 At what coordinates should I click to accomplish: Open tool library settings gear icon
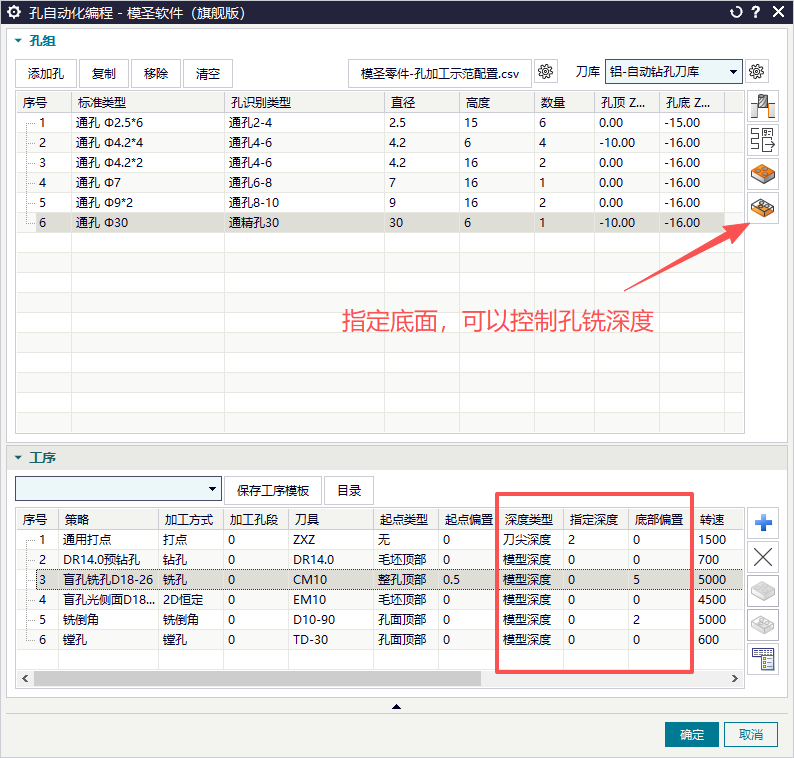[757, 73]
